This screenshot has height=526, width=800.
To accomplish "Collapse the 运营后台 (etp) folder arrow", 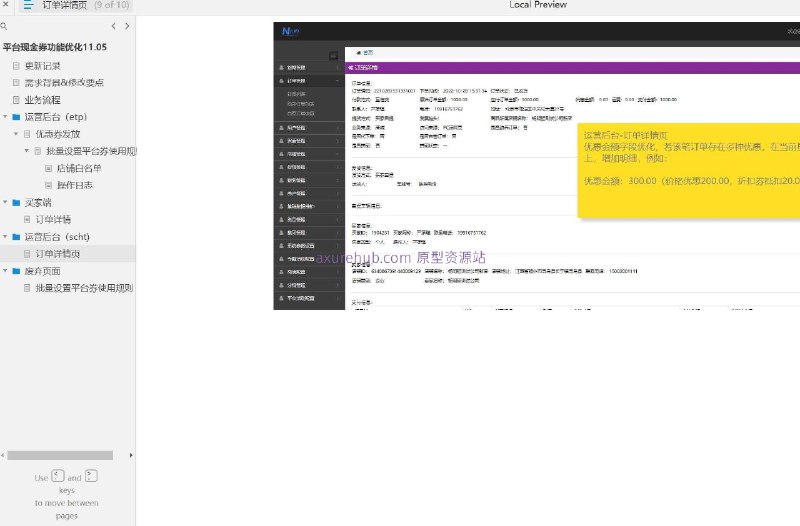I will click(x=5, y=117).
